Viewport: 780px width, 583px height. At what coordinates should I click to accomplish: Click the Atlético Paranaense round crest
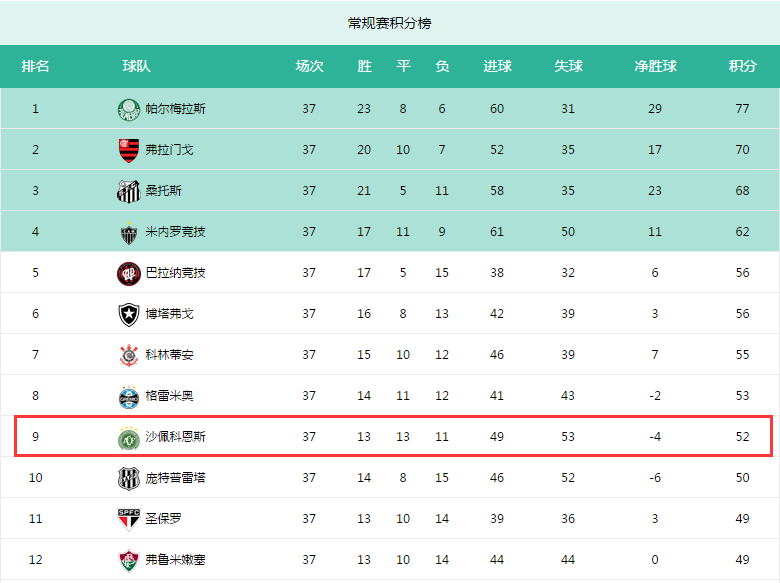[129, 274]
